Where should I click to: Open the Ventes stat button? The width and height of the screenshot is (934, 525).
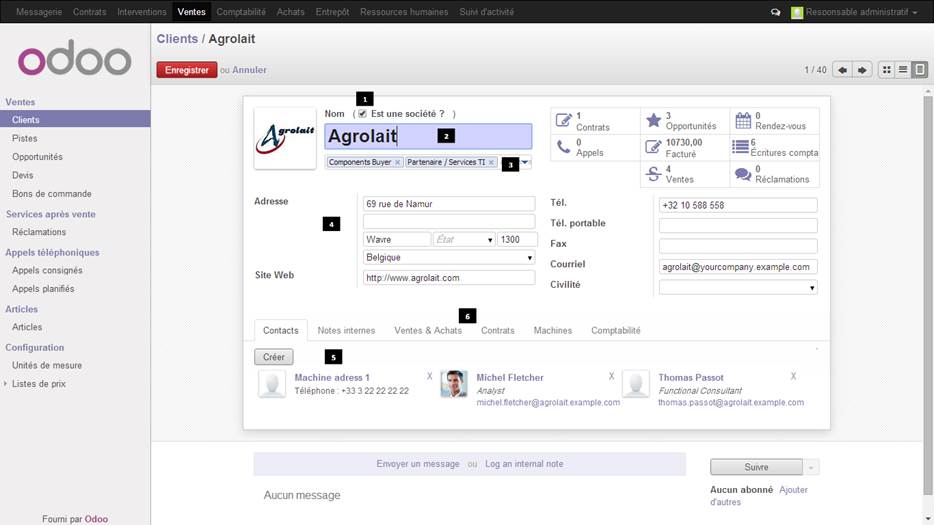point(685,174)
